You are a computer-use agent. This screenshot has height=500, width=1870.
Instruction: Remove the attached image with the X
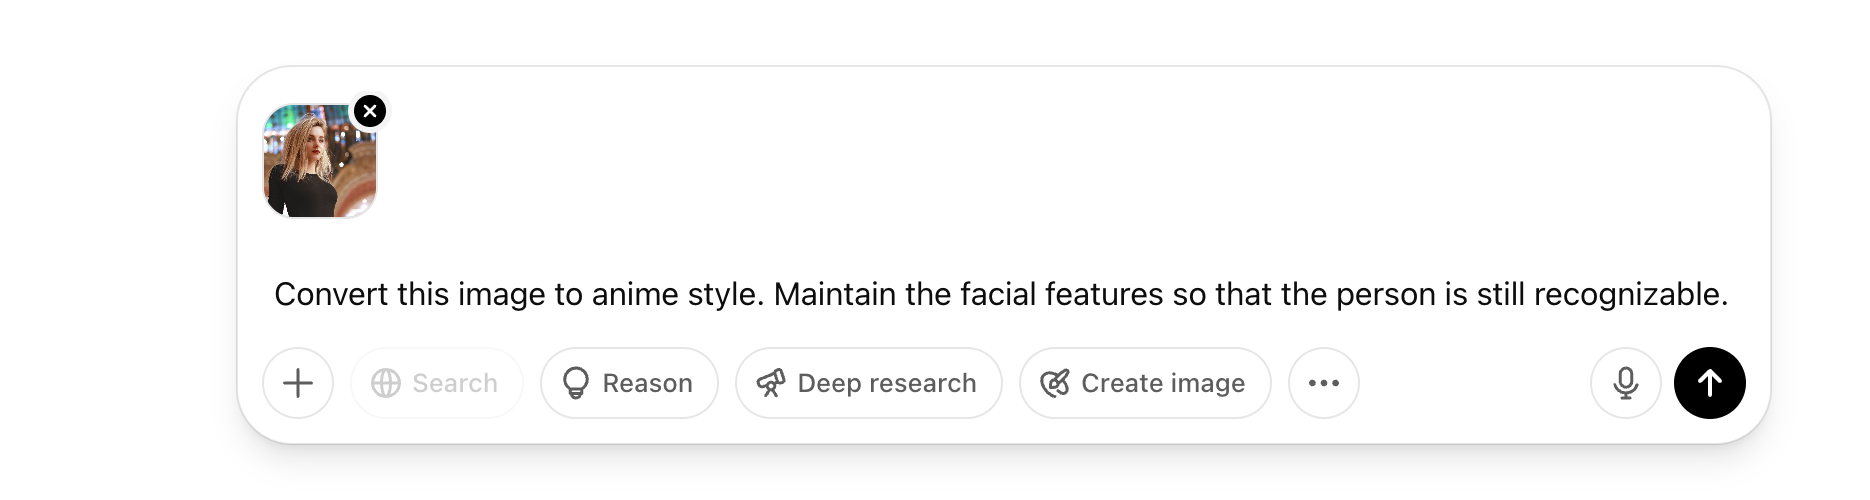pyautogui.click(x=370, y=111)
